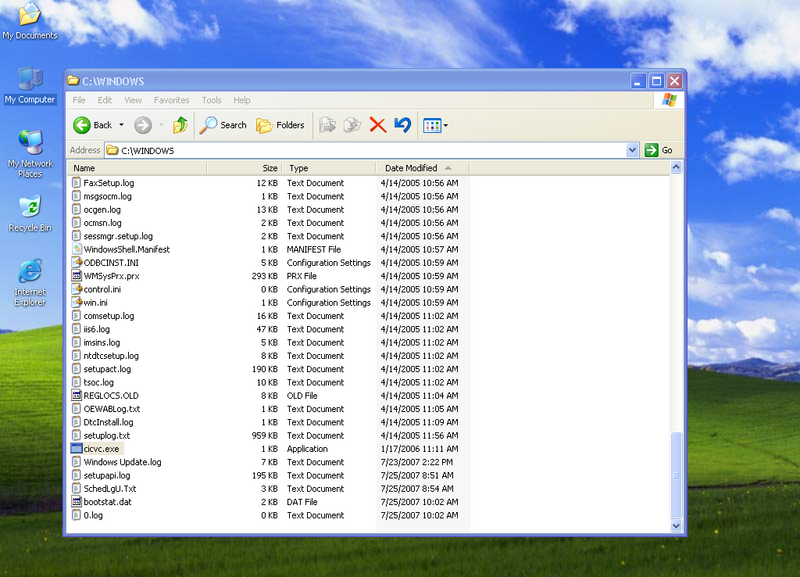
Task: Sort files by Date Modified column
Action: click(x=423, y=168)
